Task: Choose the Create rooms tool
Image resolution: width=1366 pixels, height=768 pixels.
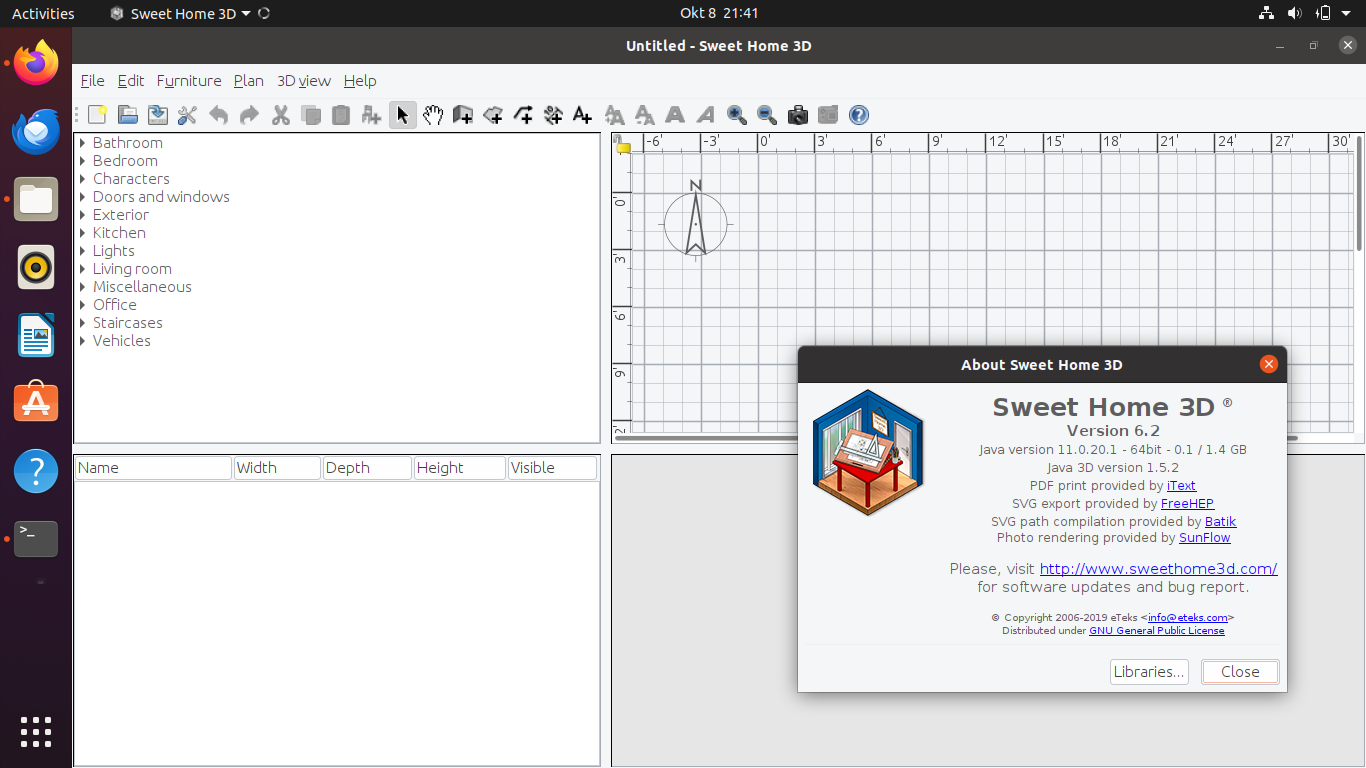Action: 492,115
